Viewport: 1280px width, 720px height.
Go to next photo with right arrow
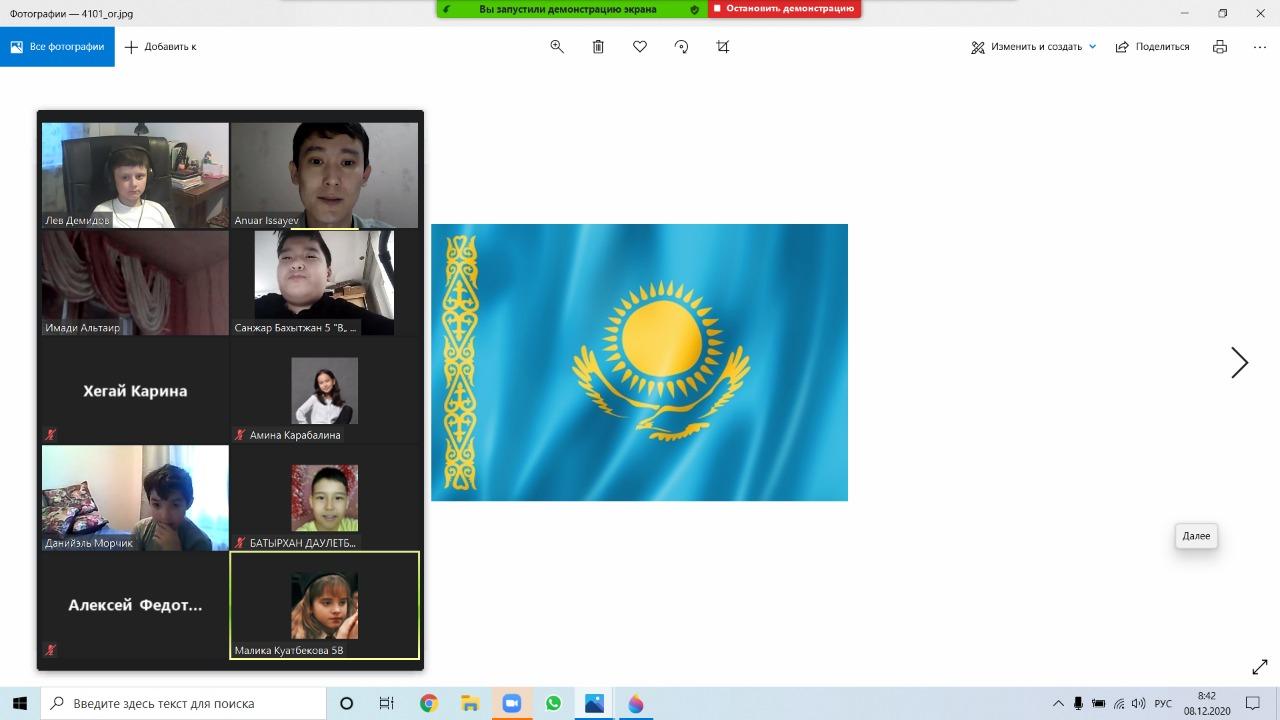point(1239,362)
